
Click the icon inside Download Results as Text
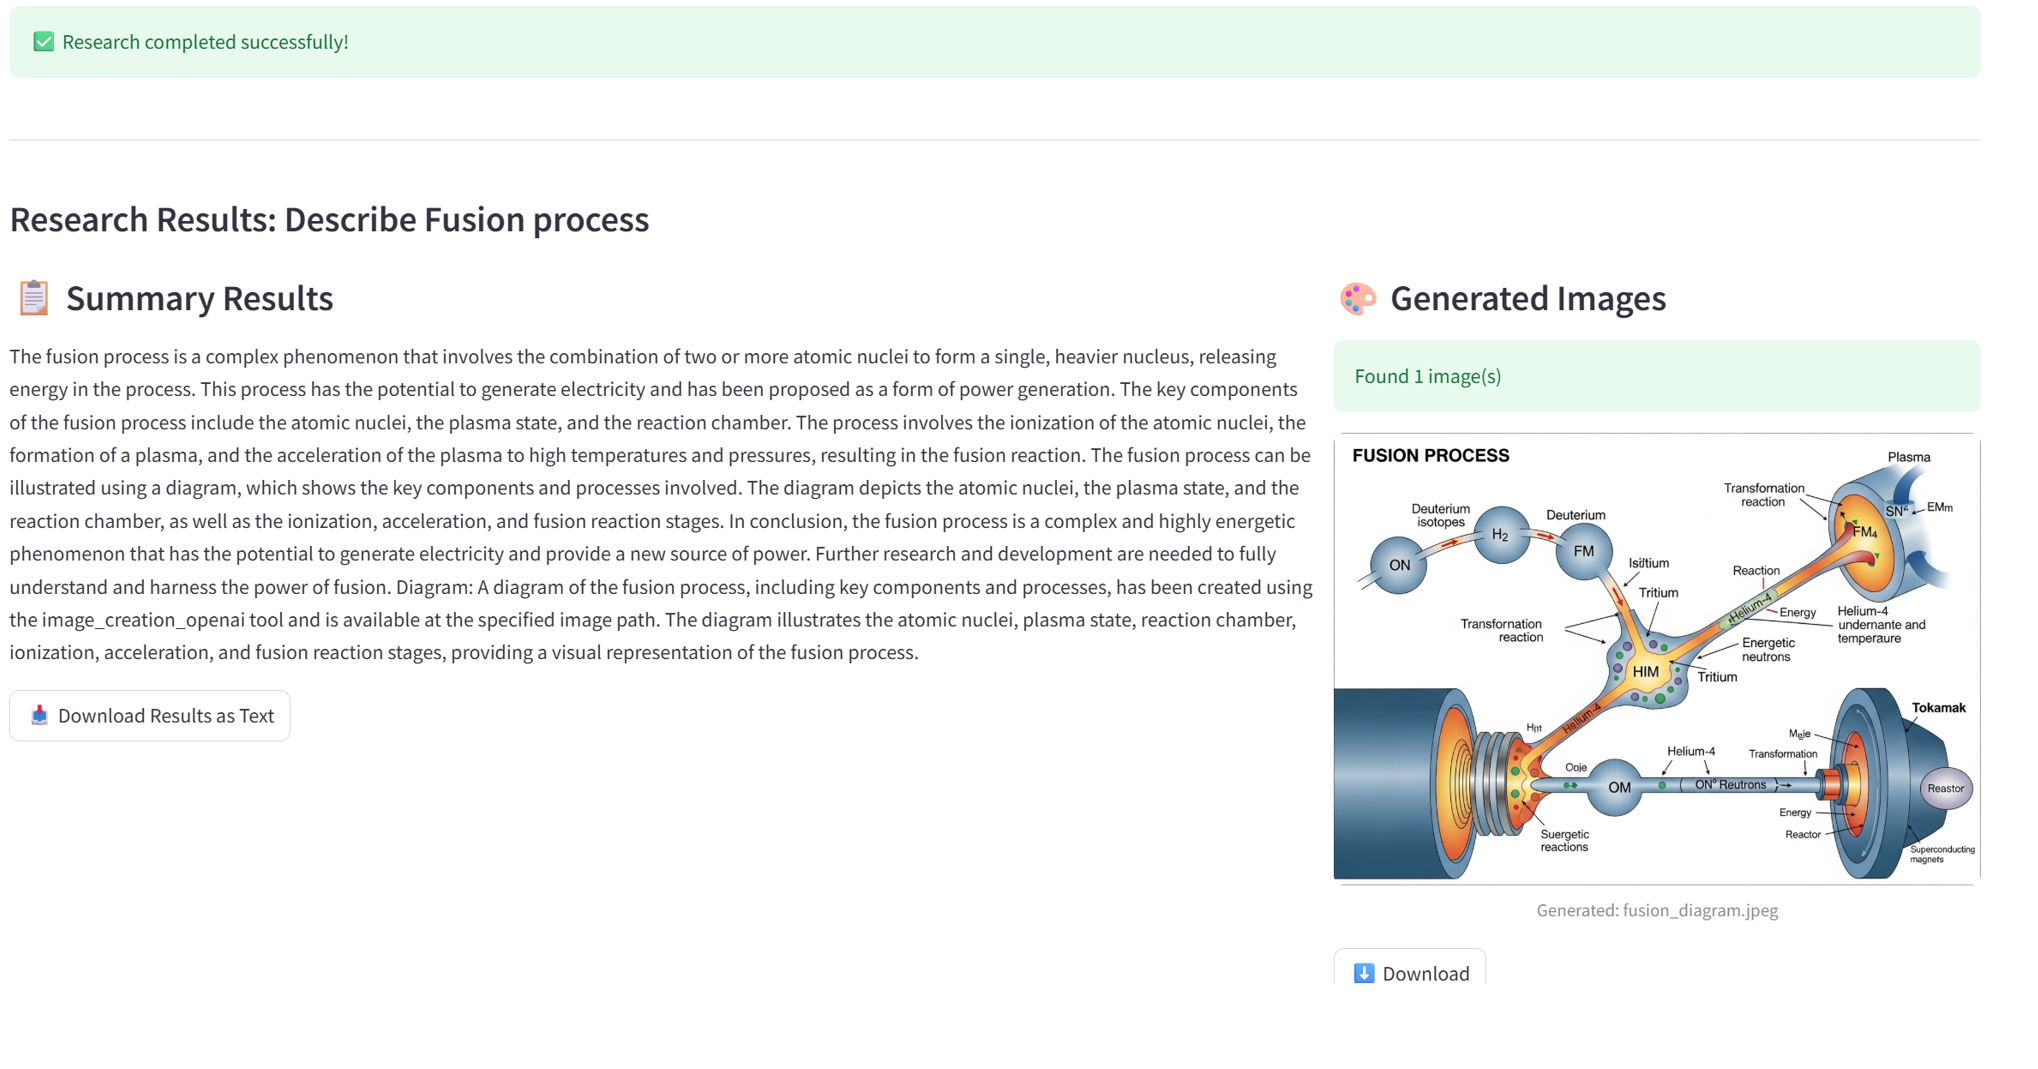click(x=39, y=715)
